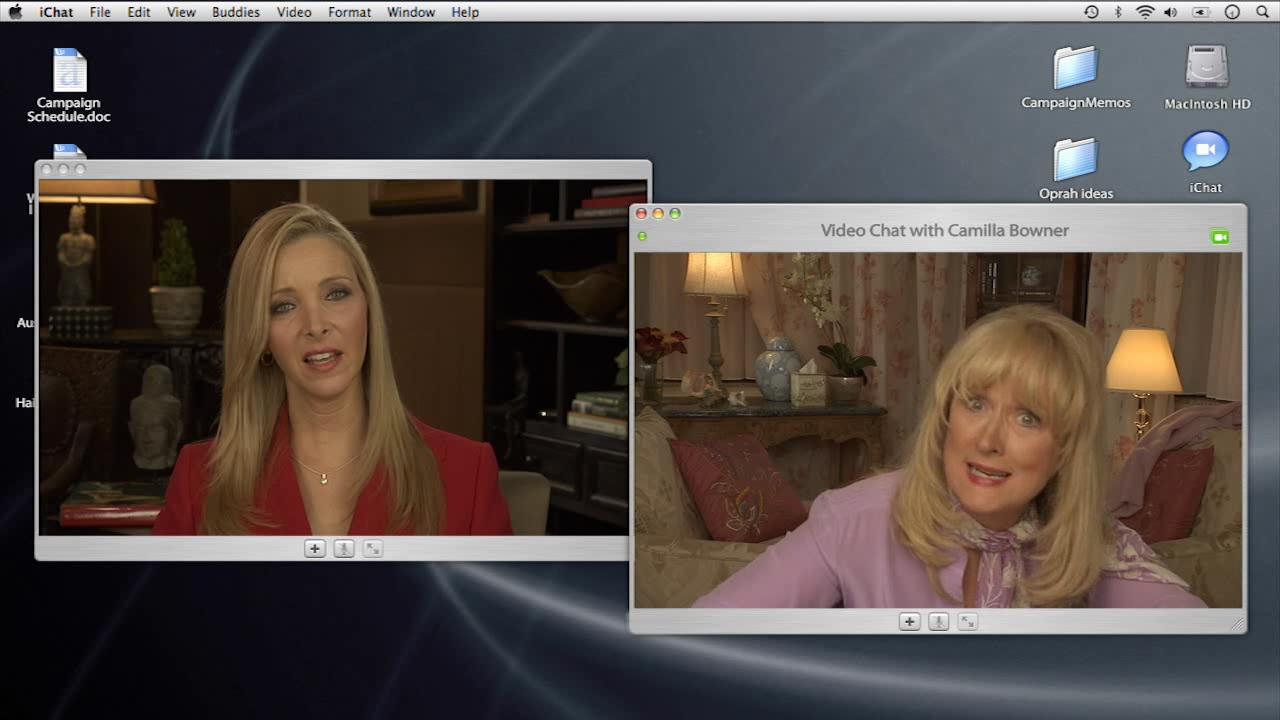Open the Spotlight search icon
Viewport: 1280px width, 720px height.
tap(1262, 12)
